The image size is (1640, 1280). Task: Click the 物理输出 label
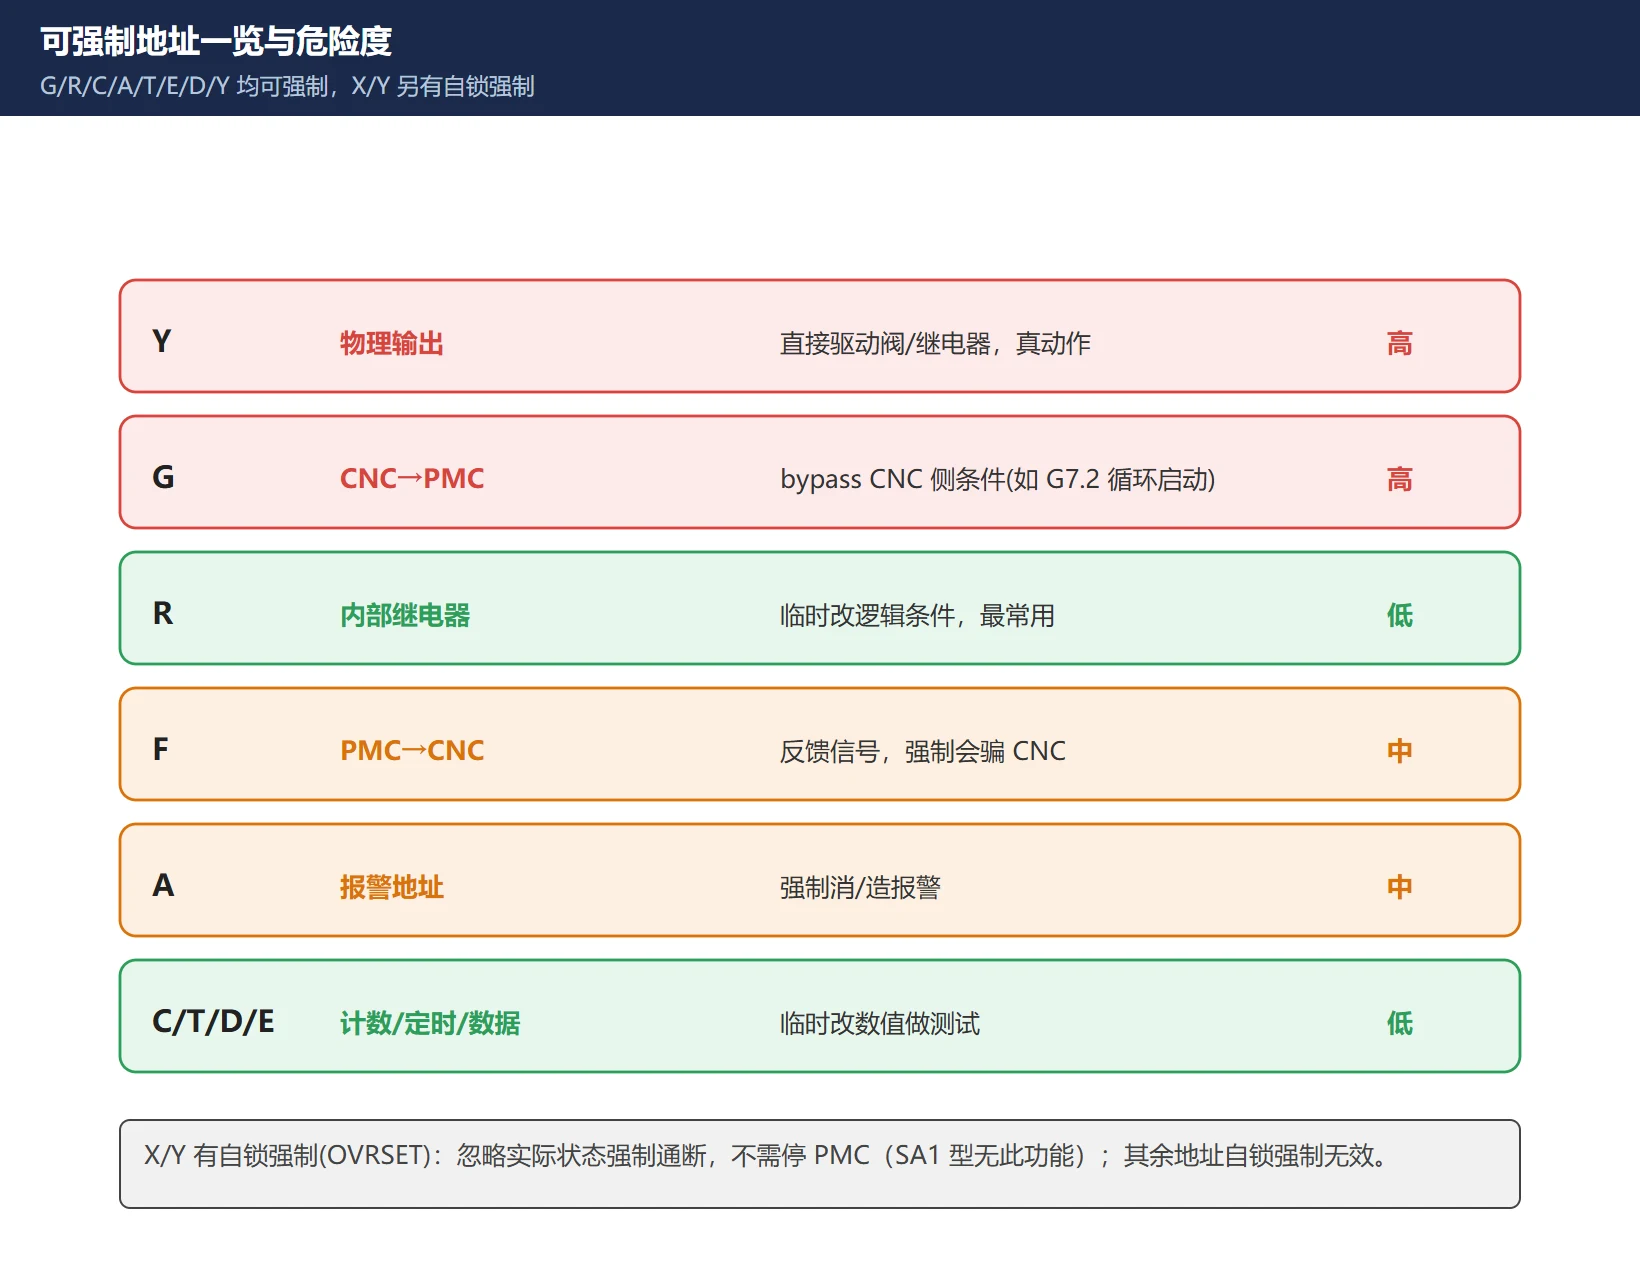pyautogui.click(x=392, y=343)
